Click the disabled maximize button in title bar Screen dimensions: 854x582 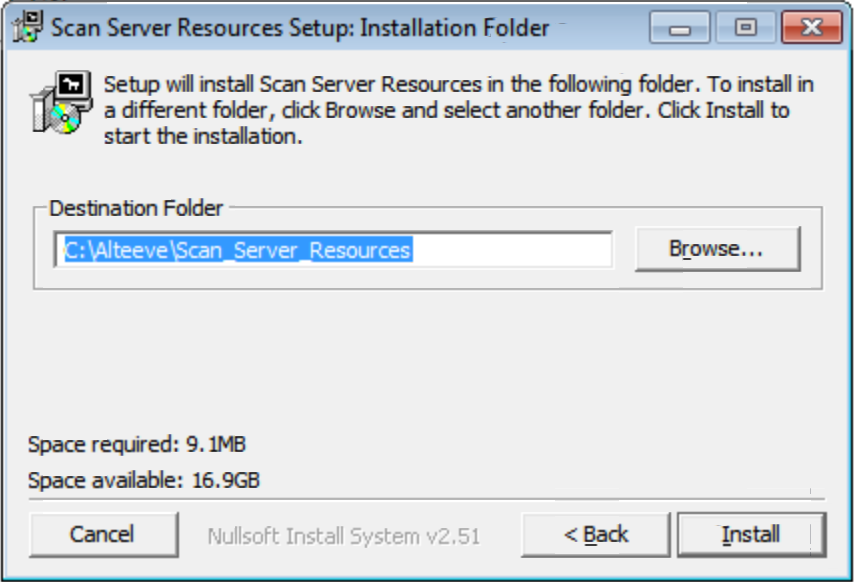point(746,27)
